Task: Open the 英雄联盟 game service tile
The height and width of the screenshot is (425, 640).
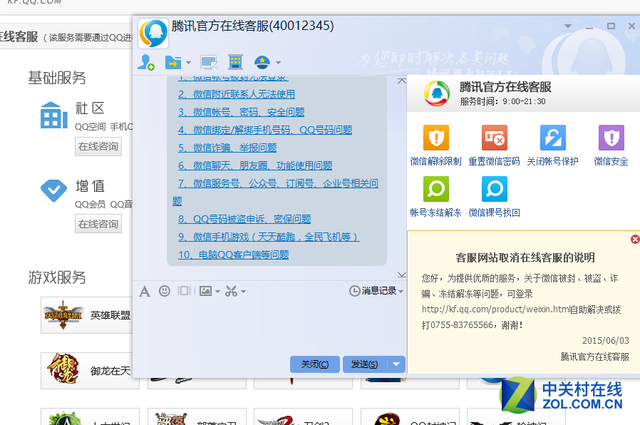Action: [87, 315]
